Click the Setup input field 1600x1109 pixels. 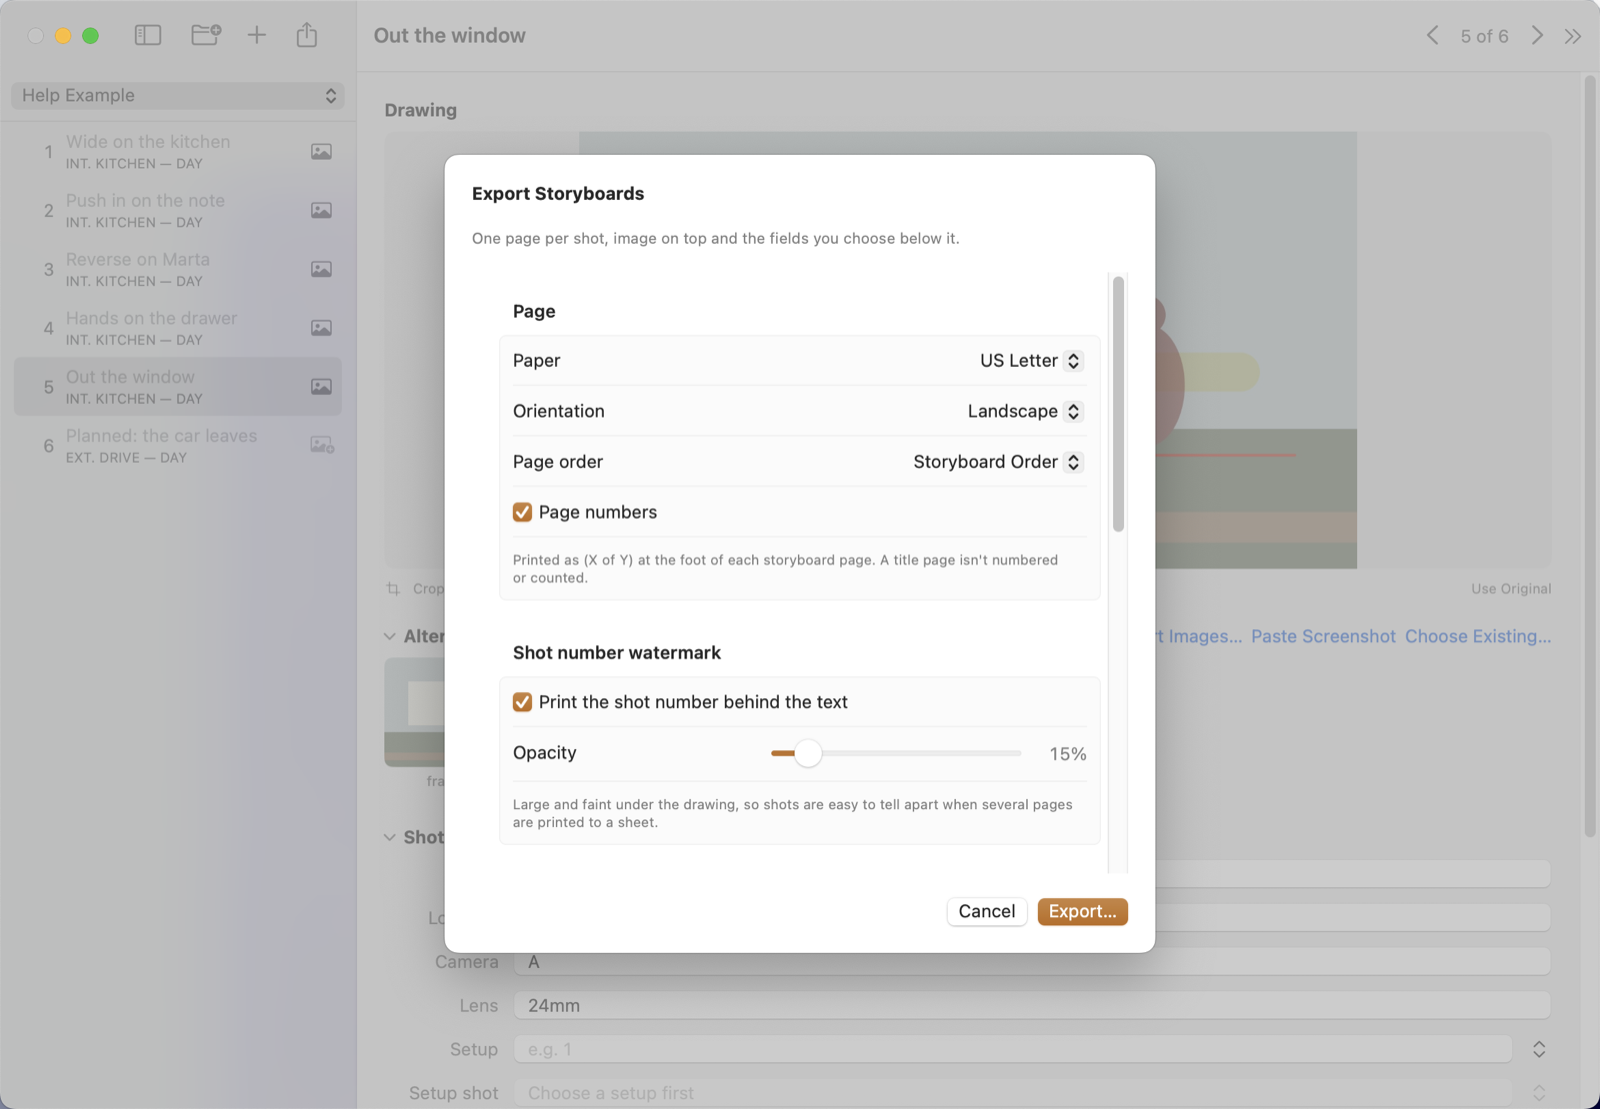click(x=1012, y=1049)
